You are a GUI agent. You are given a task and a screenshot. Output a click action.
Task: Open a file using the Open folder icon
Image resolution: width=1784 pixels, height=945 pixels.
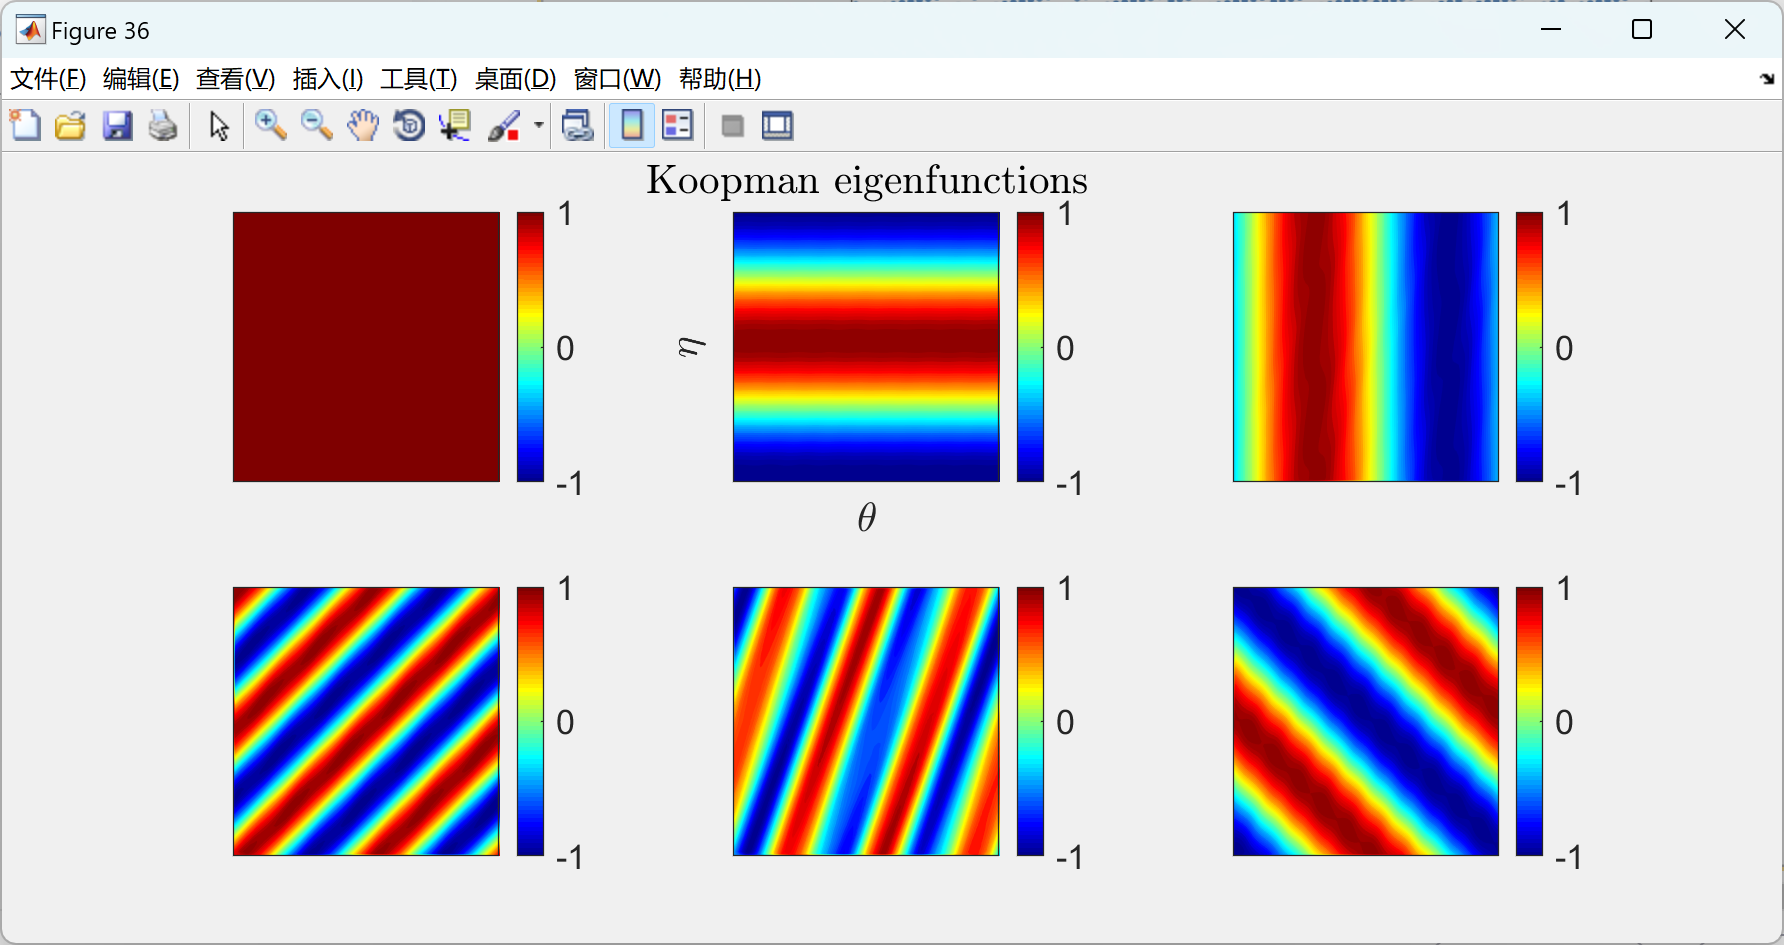pyautogui.click(x=70, y=125)
